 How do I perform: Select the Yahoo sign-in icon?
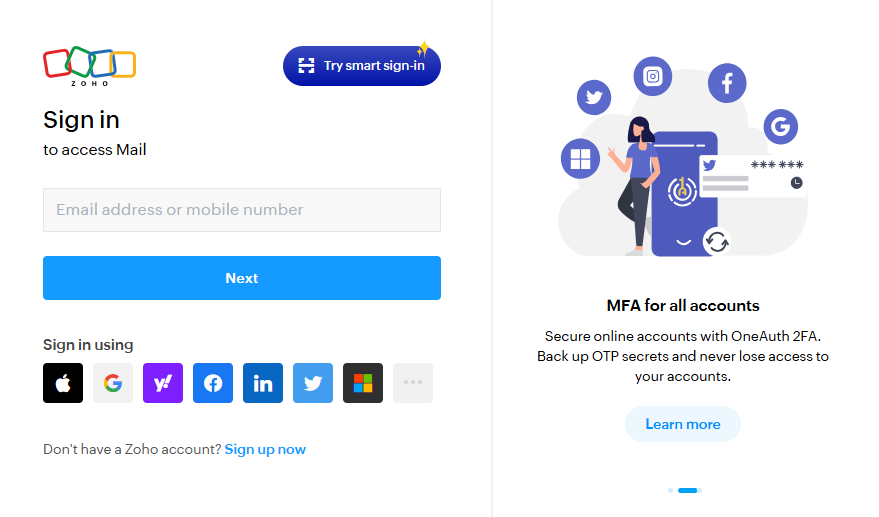(x=163, y=383)
